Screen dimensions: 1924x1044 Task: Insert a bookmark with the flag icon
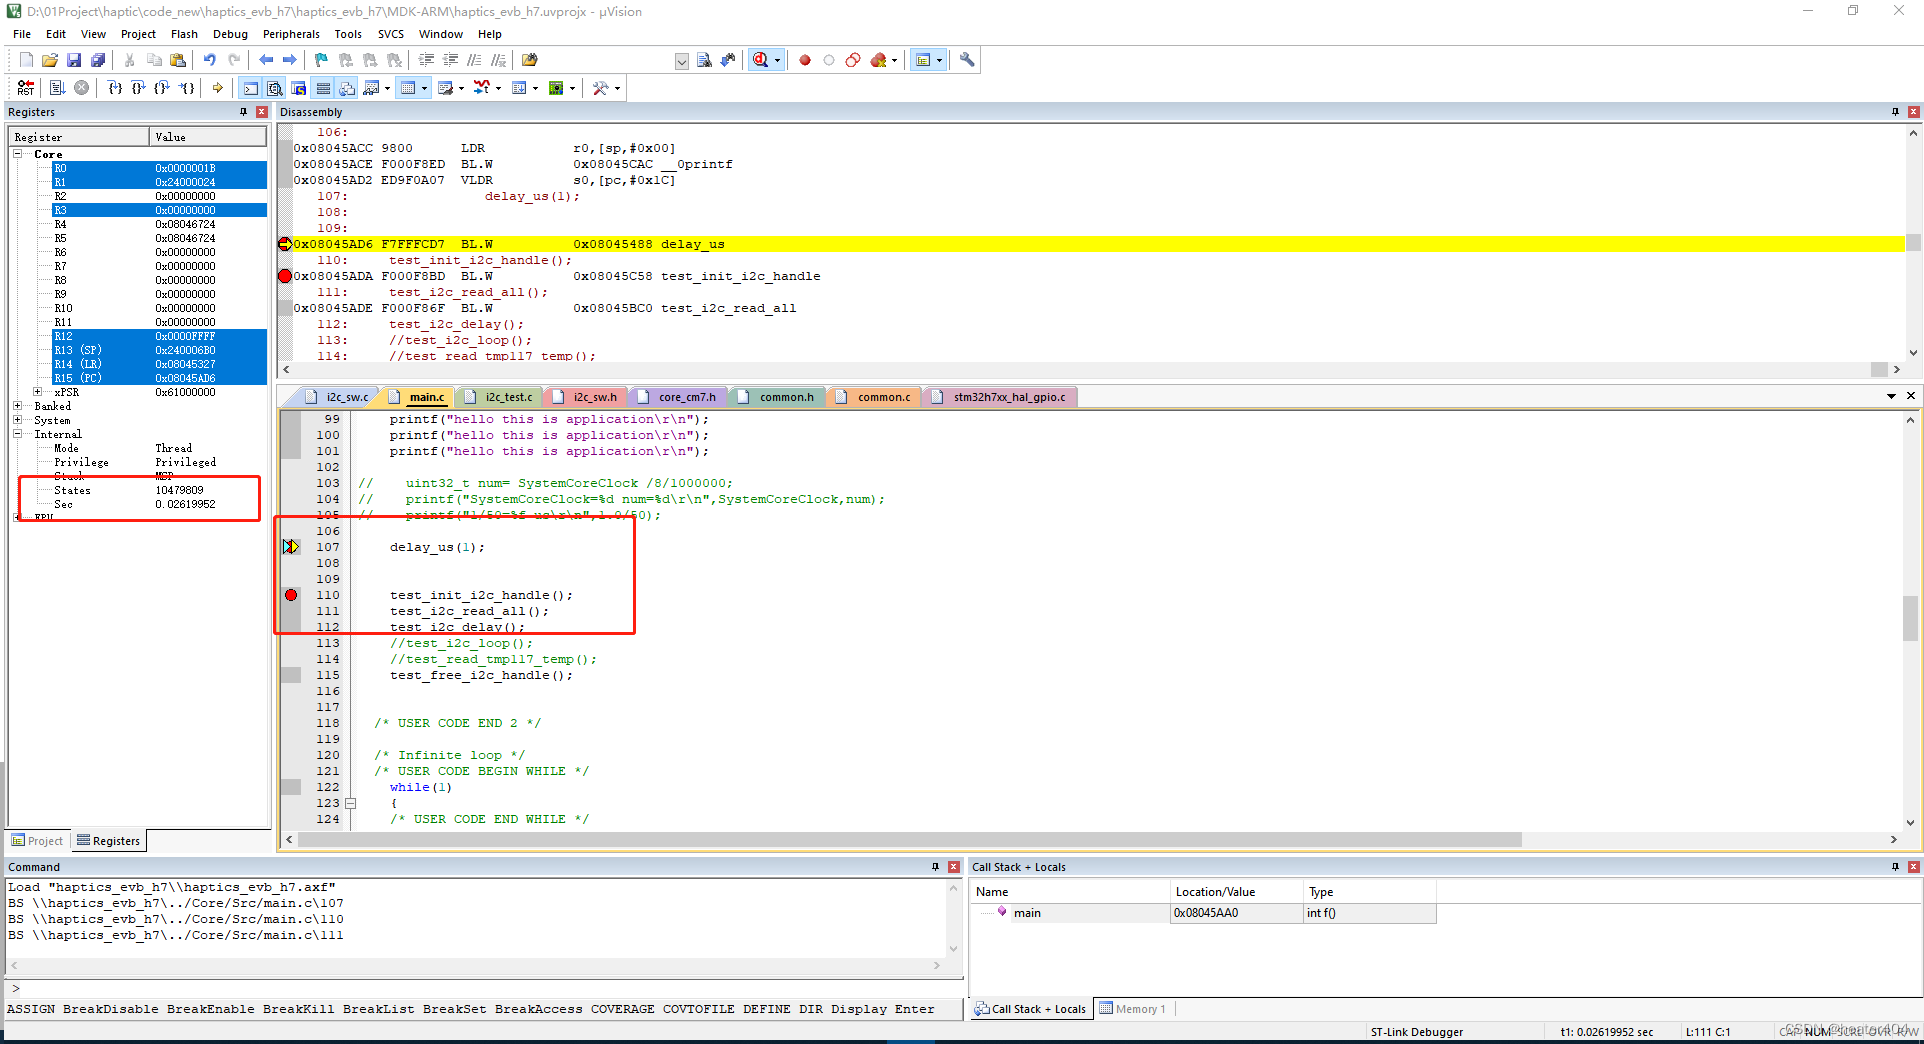321,60
